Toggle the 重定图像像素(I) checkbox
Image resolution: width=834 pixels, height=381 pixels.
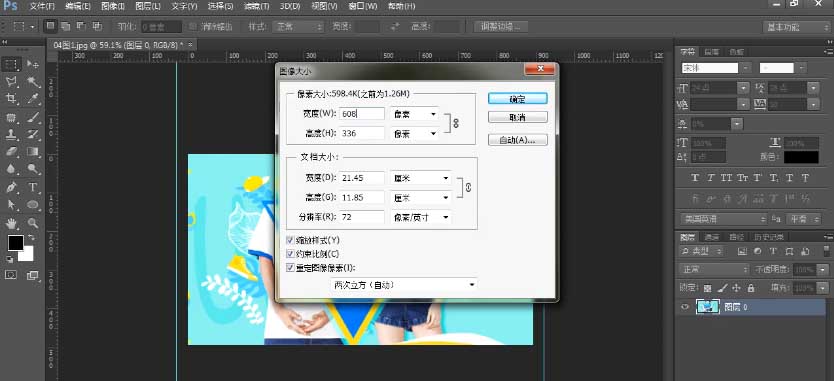(290, 268)
